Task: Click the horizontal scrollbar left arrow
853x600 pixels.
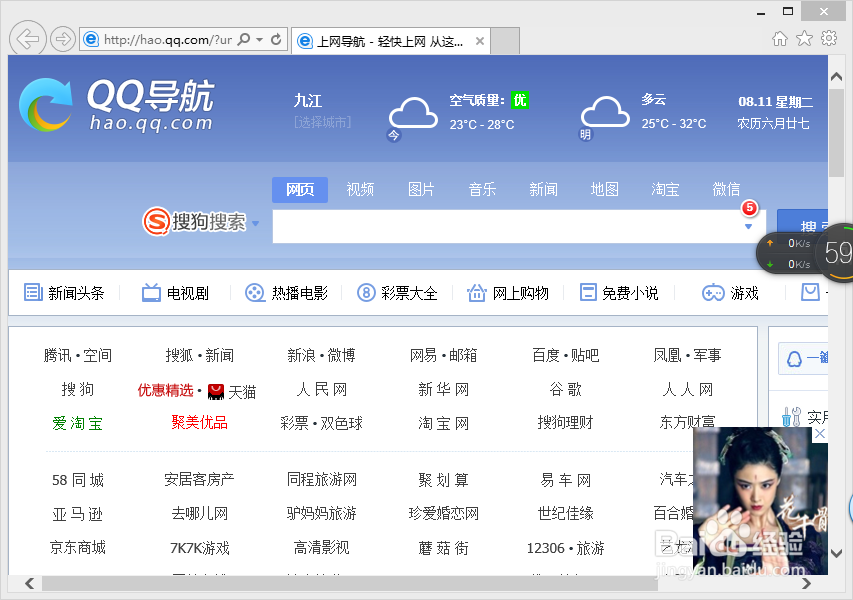Action: click(29, 584)
